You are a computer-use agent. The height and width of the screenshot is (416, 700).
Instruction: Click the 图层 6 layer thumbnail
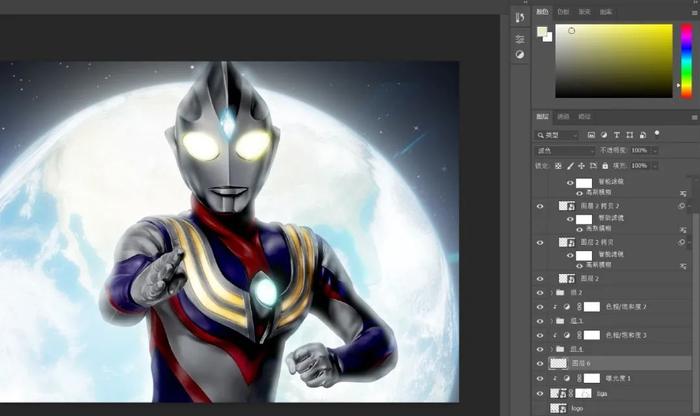coord(558,363)
